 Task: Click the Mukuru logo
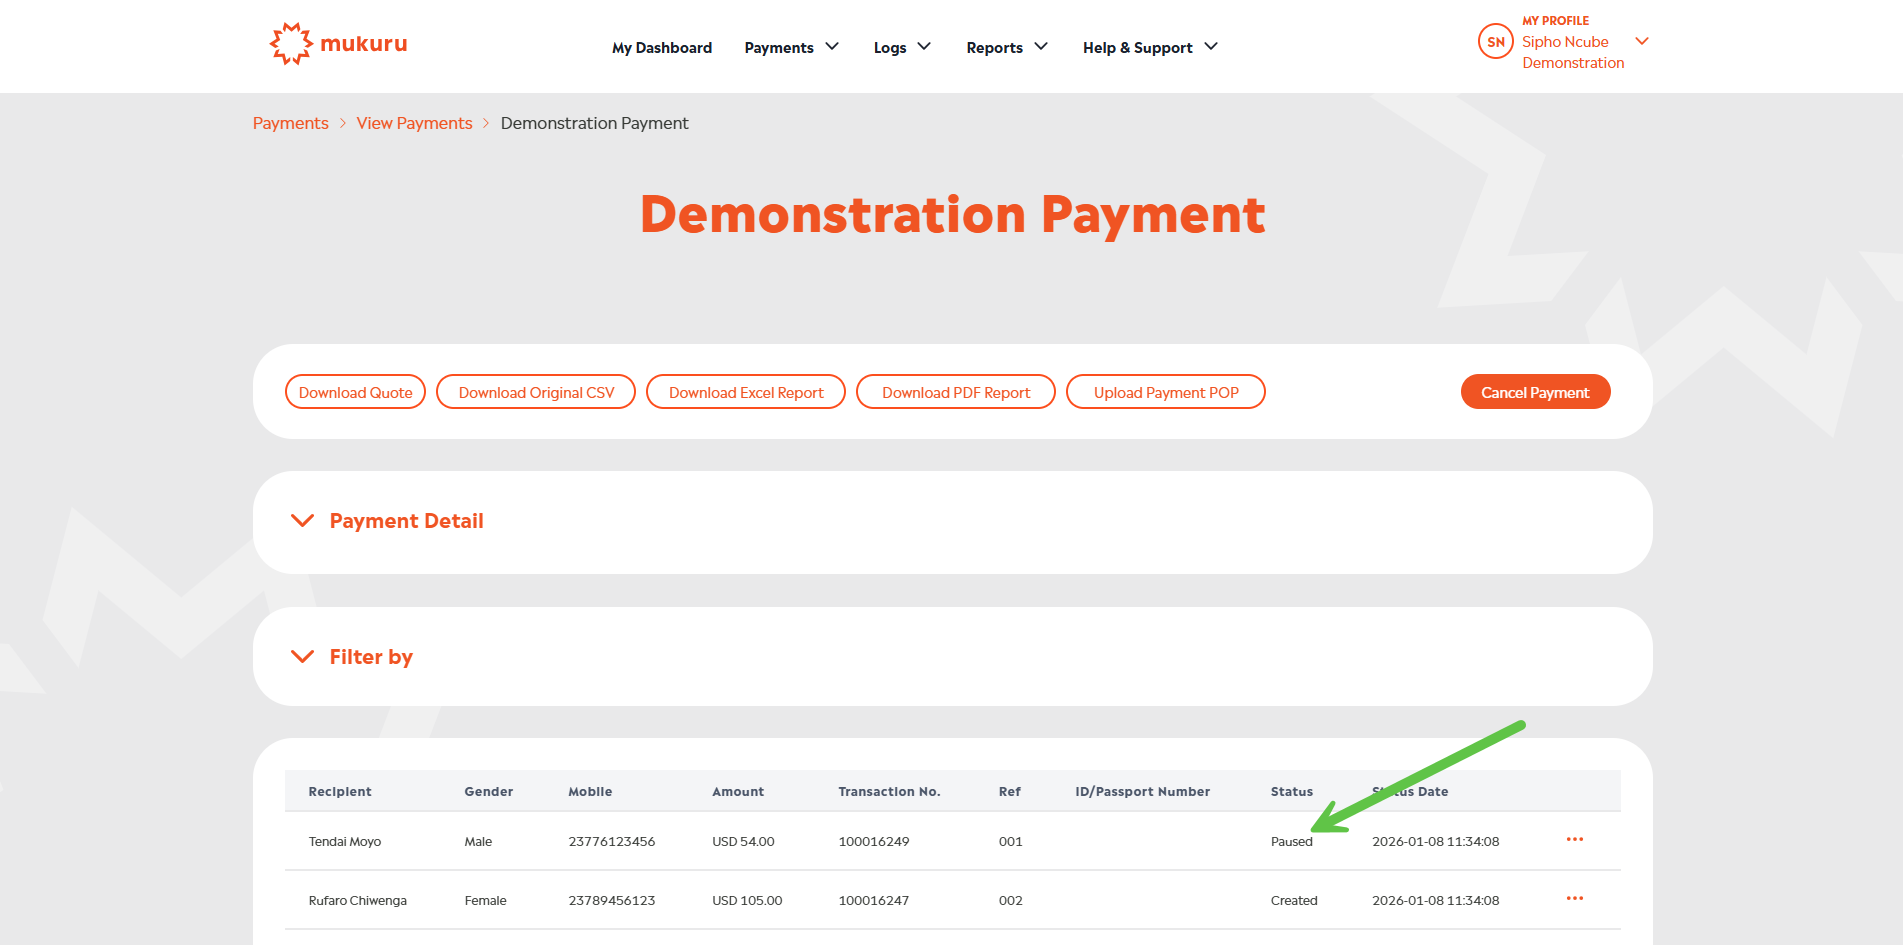[x=338, y=44]
